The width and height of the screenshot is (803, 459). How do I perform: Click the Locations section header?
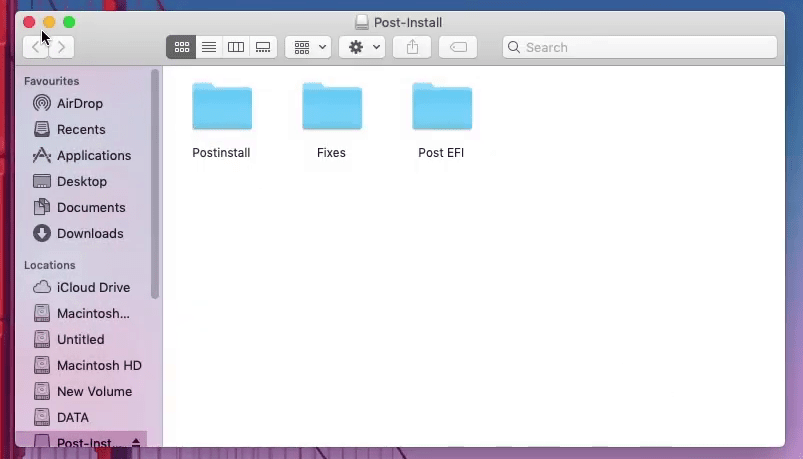50,265
